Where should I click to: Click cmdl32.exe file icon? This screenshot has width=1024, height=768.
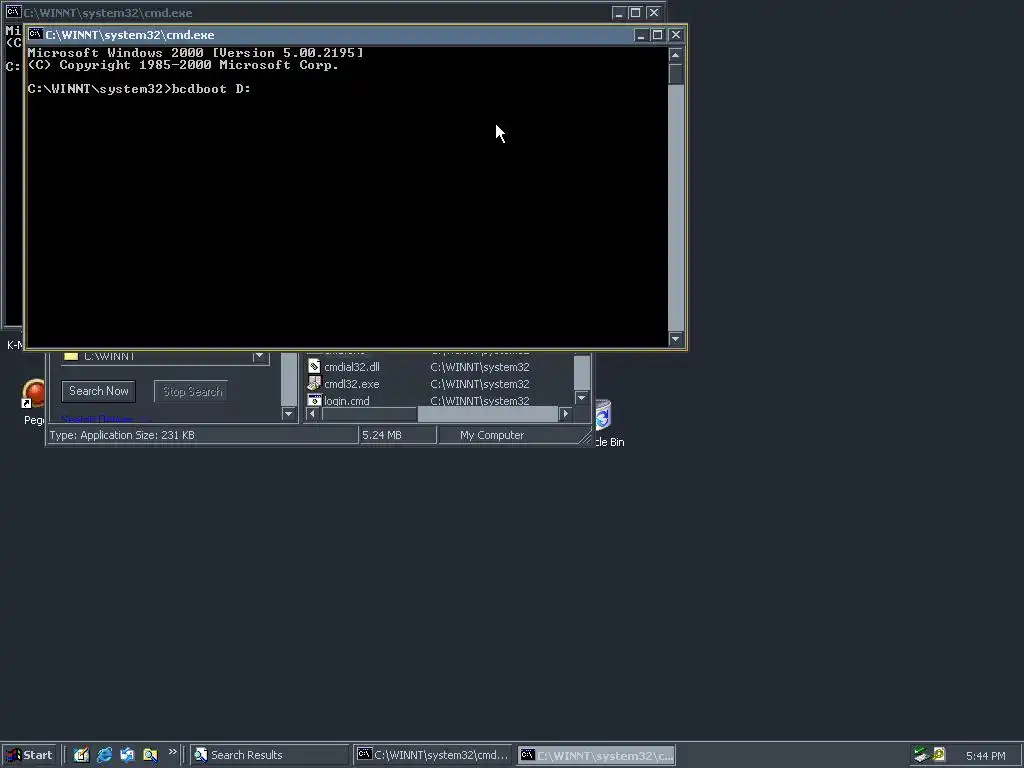[314, 383]
